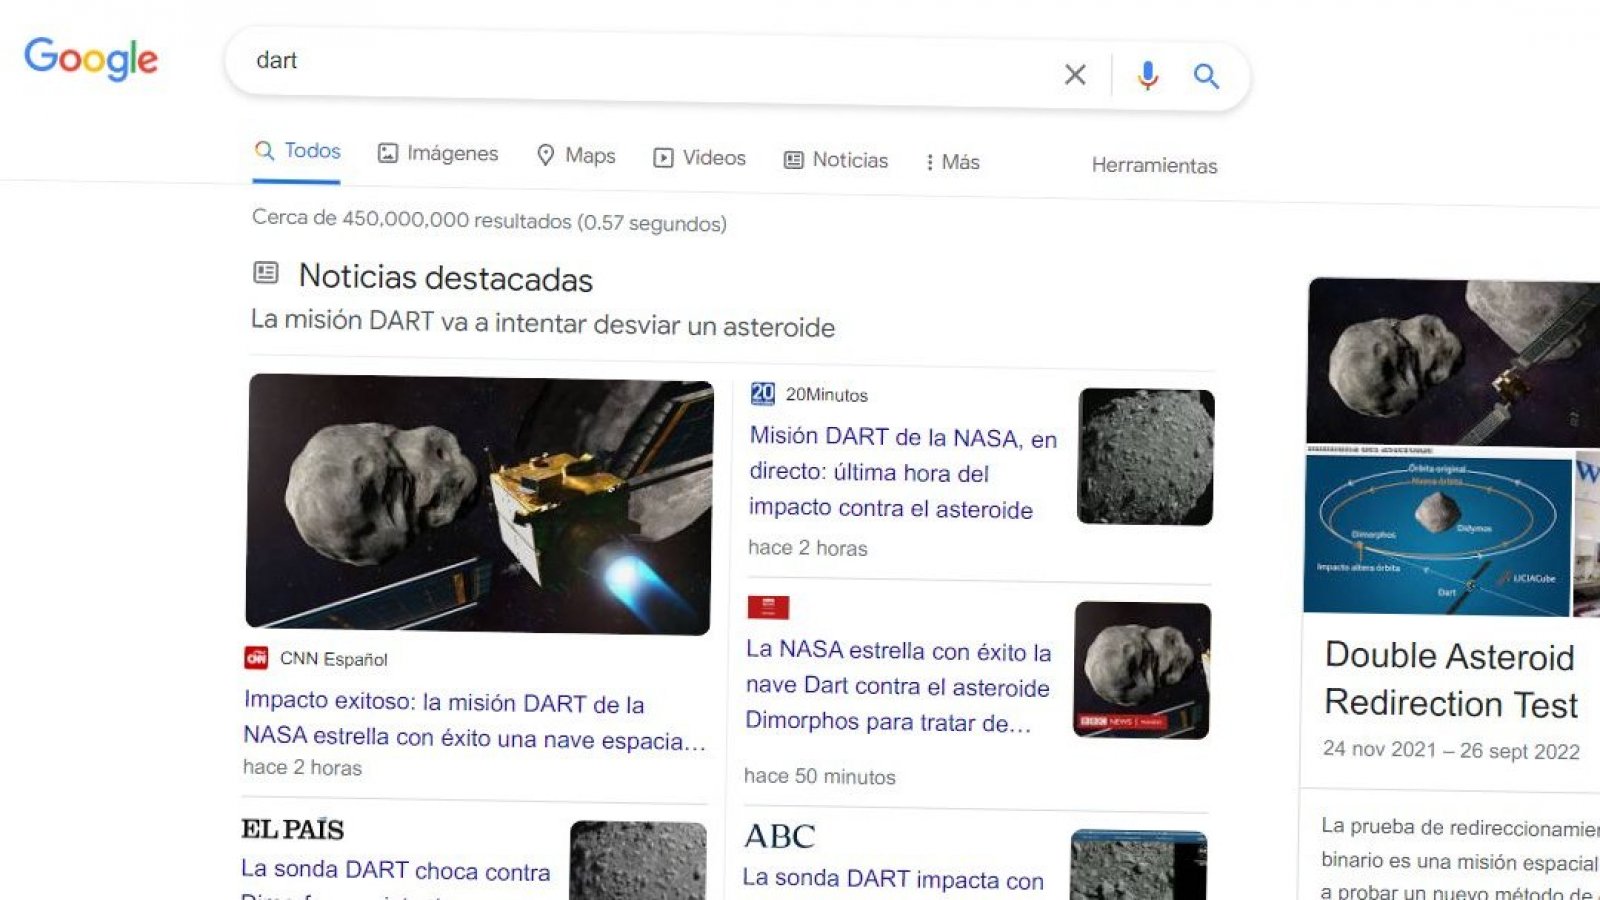
Task: Open the ABC article thumbnail
Action: tap(1138, 865)
